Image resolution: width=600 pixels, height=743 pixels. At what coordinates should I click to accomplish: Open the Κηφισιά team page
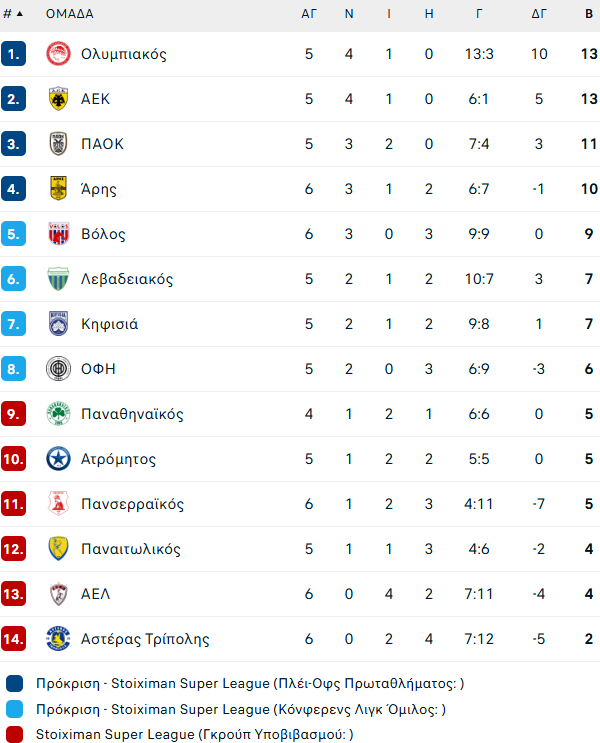pyautogui.click(x=109, y=324)
